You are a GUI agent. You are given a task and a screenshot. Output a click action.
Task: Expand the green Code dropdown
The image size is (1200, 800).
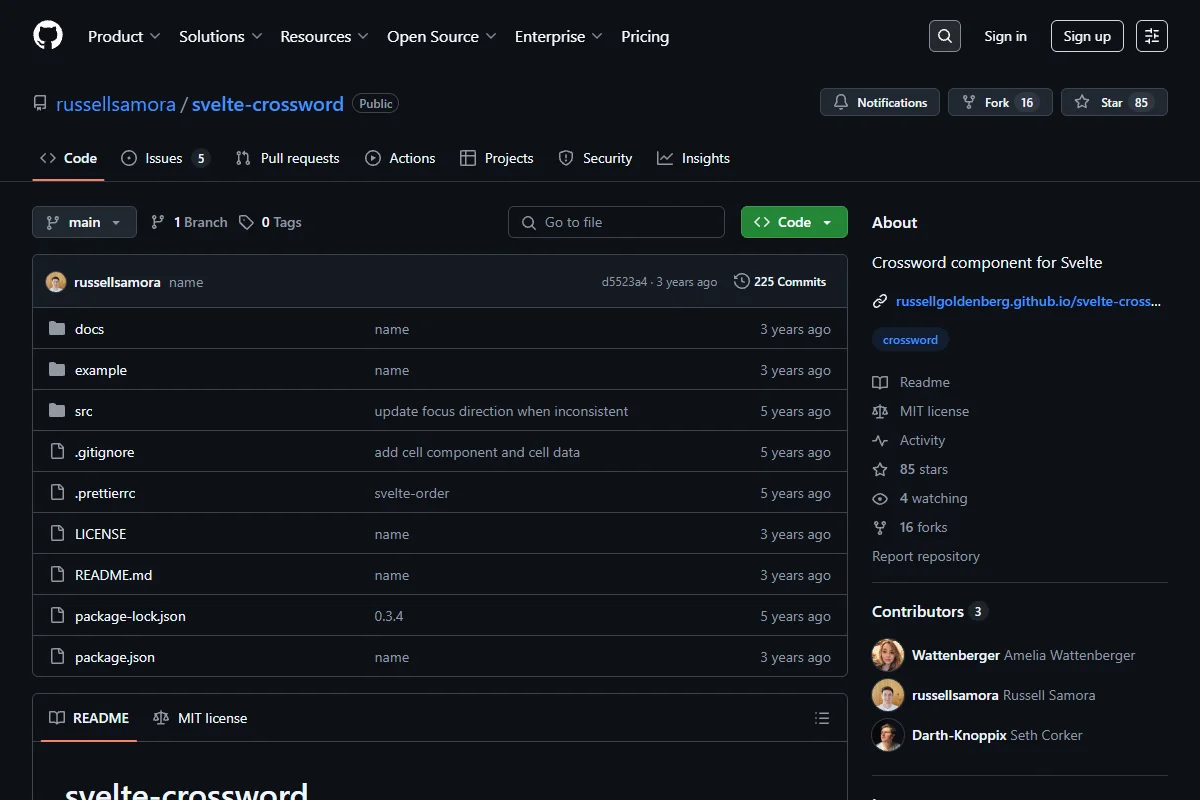(x=794, y=222)
